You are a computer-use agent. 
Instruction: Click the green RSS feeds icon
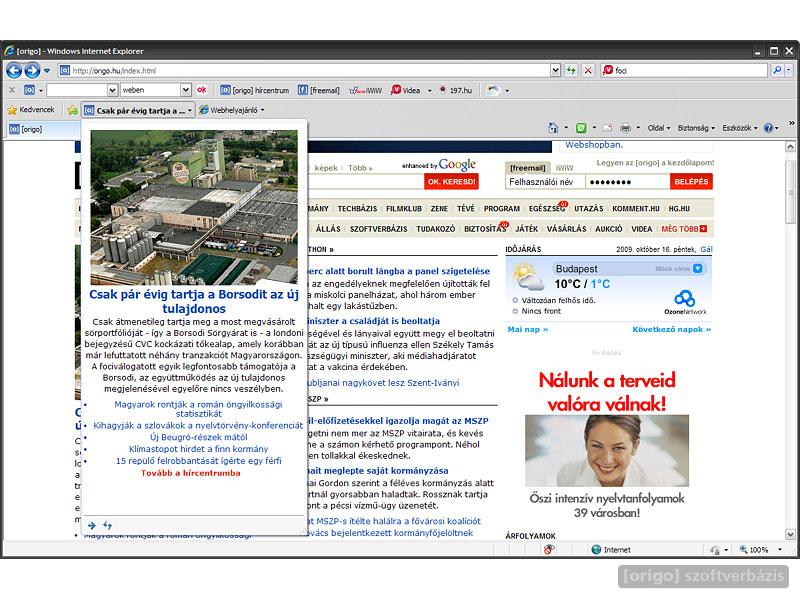[x=581, y=128]
